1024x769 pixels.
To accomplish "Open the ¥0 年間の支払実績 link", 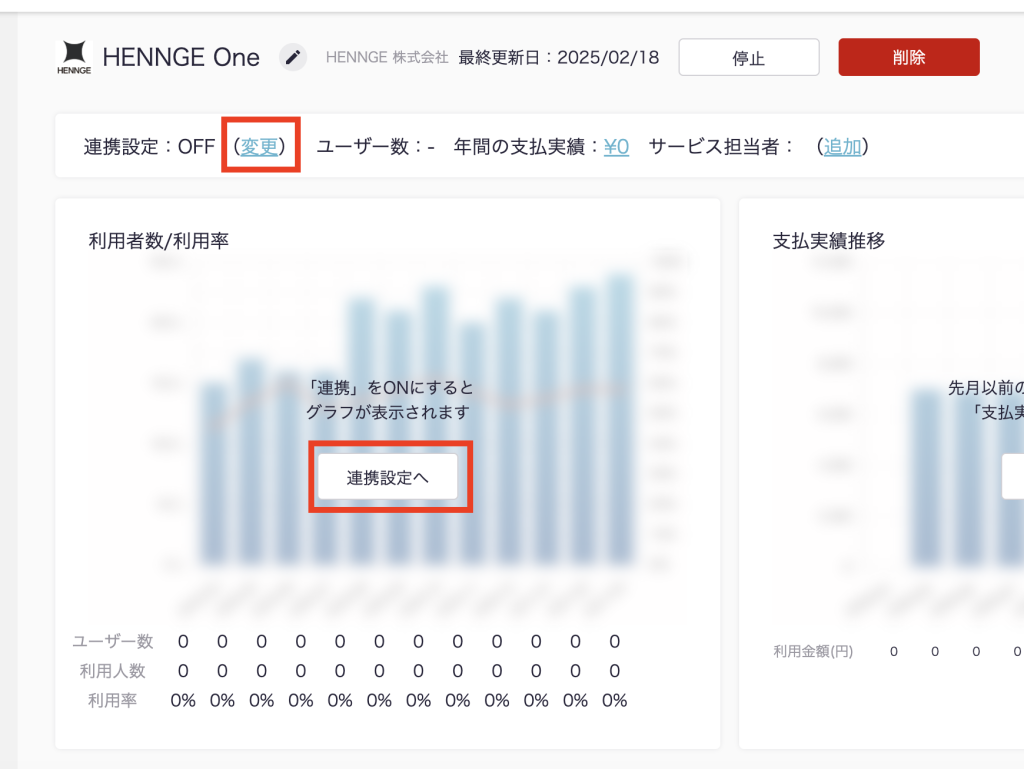I will tap(616, 147).
